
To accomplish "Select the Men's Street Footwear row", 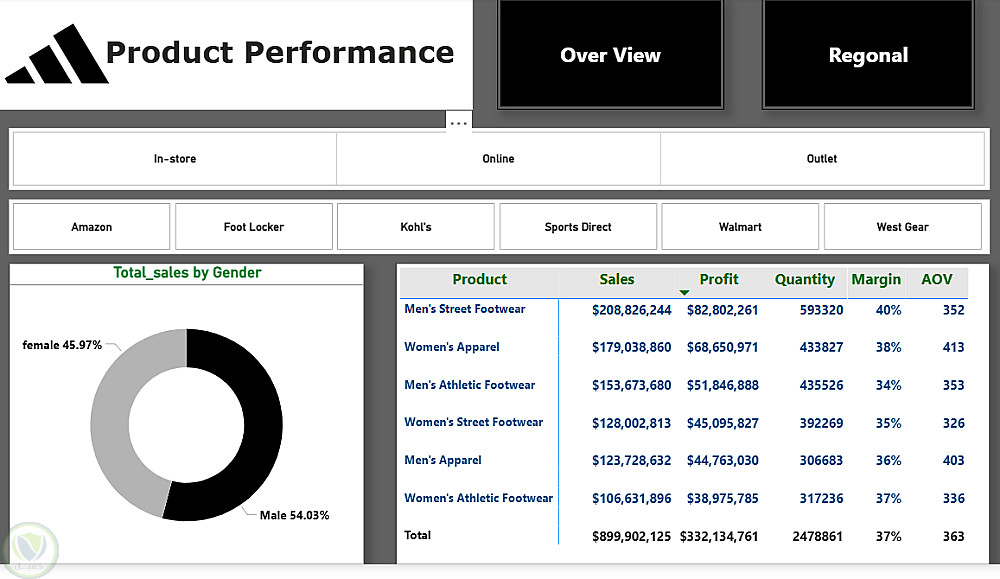I will (465, 309).
